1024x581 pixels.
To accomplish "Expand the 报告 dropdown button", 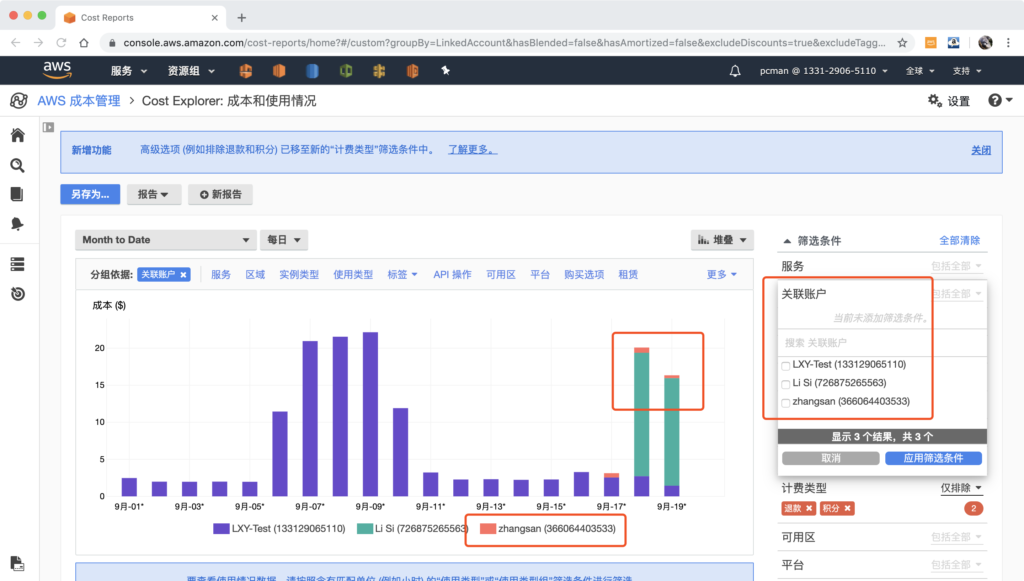I will [153, 195].
